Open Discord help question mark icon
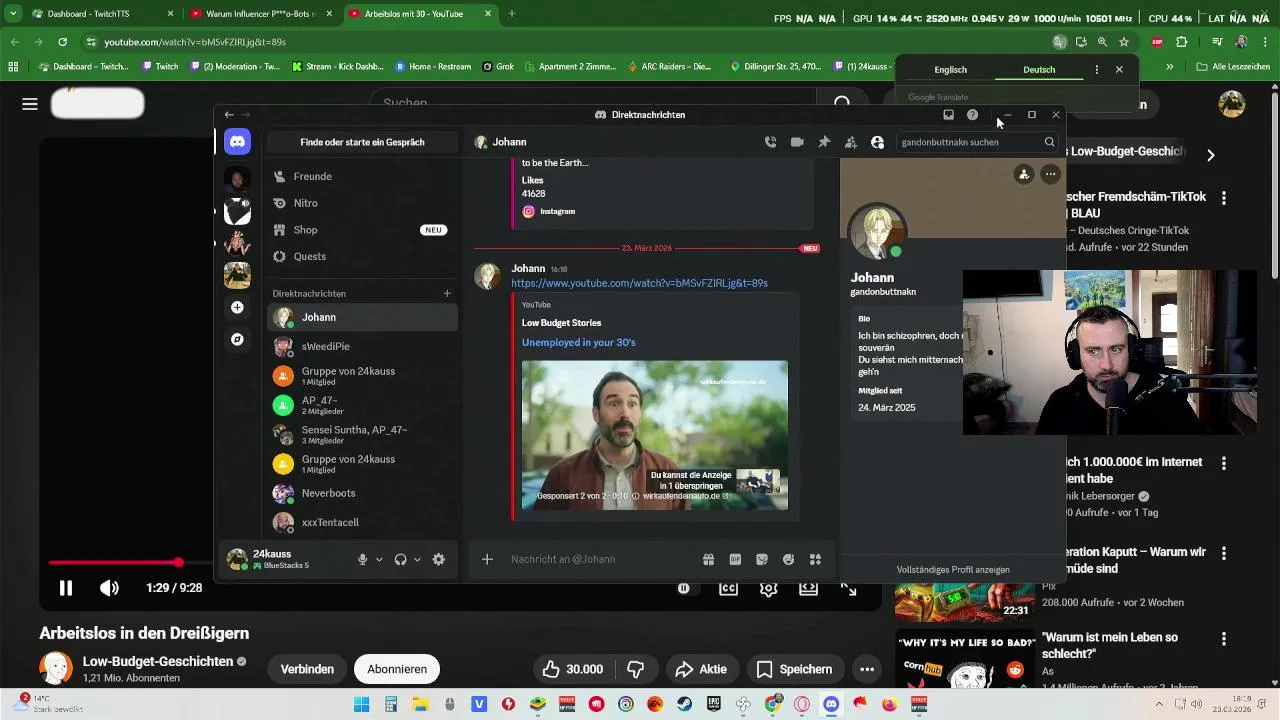Viewport: 1280px width, 720px height. coord(972,115)
